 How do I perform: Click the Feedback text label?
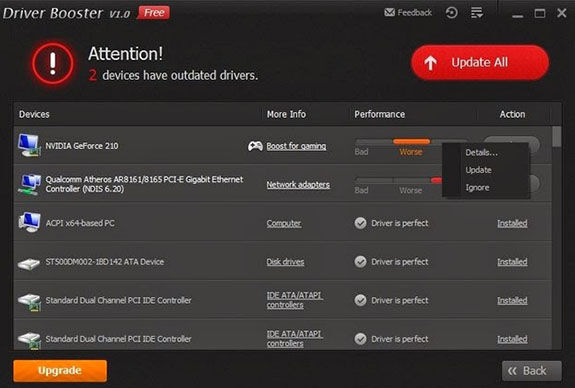point(414,13)
